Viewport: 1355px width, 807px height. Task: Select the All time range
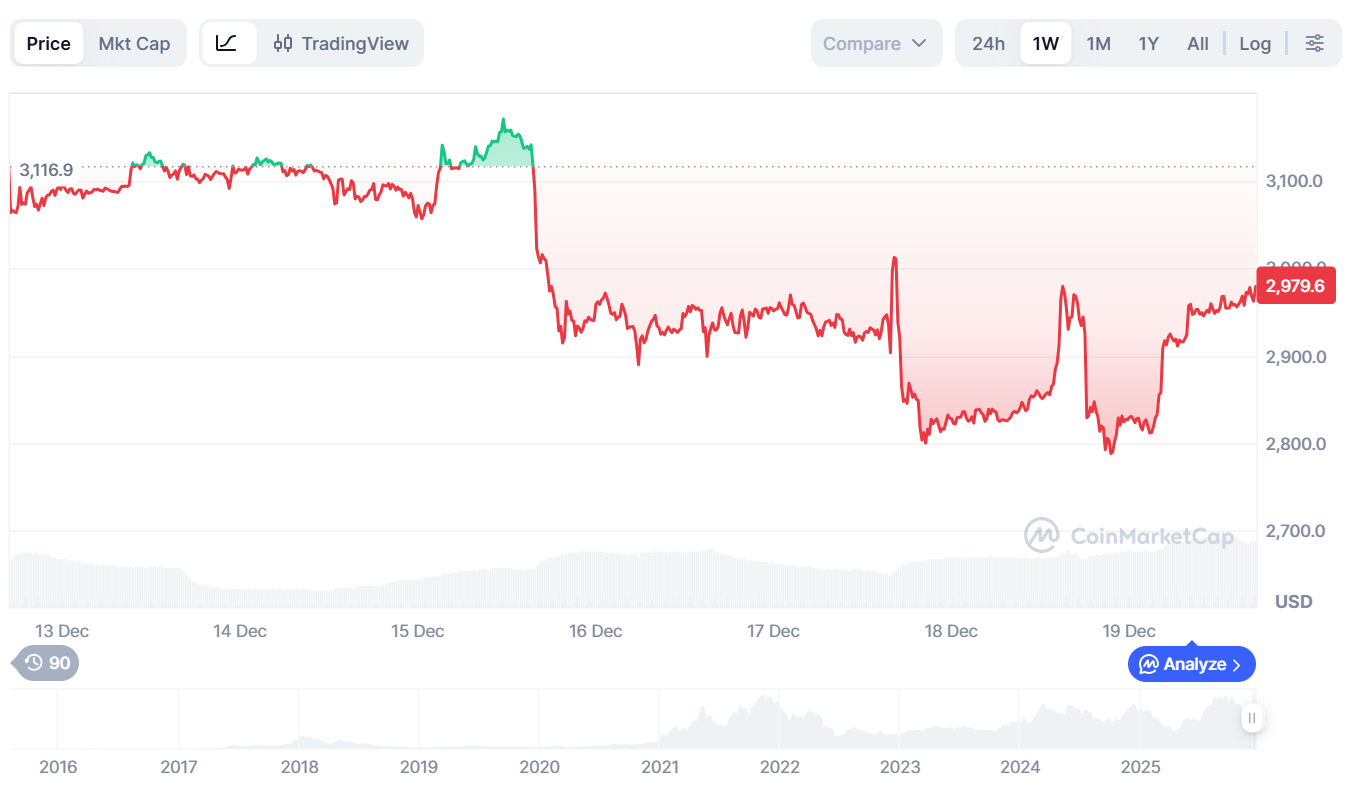tap(1198, 43)
